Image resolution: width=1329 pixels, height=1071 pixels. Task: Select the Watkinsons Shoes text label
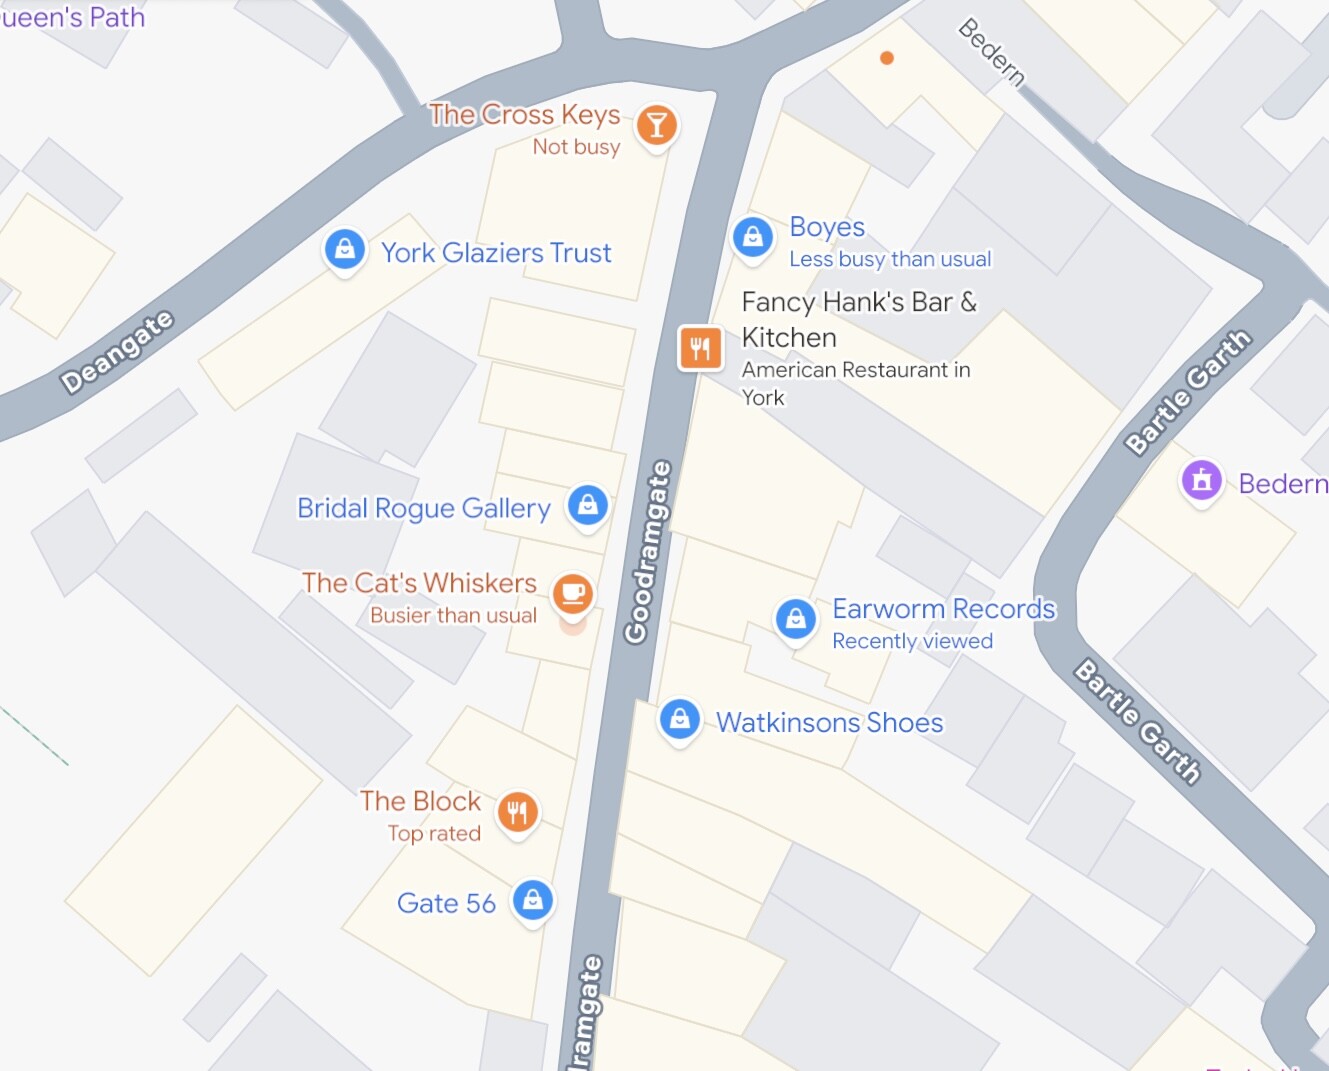[830, 722]
